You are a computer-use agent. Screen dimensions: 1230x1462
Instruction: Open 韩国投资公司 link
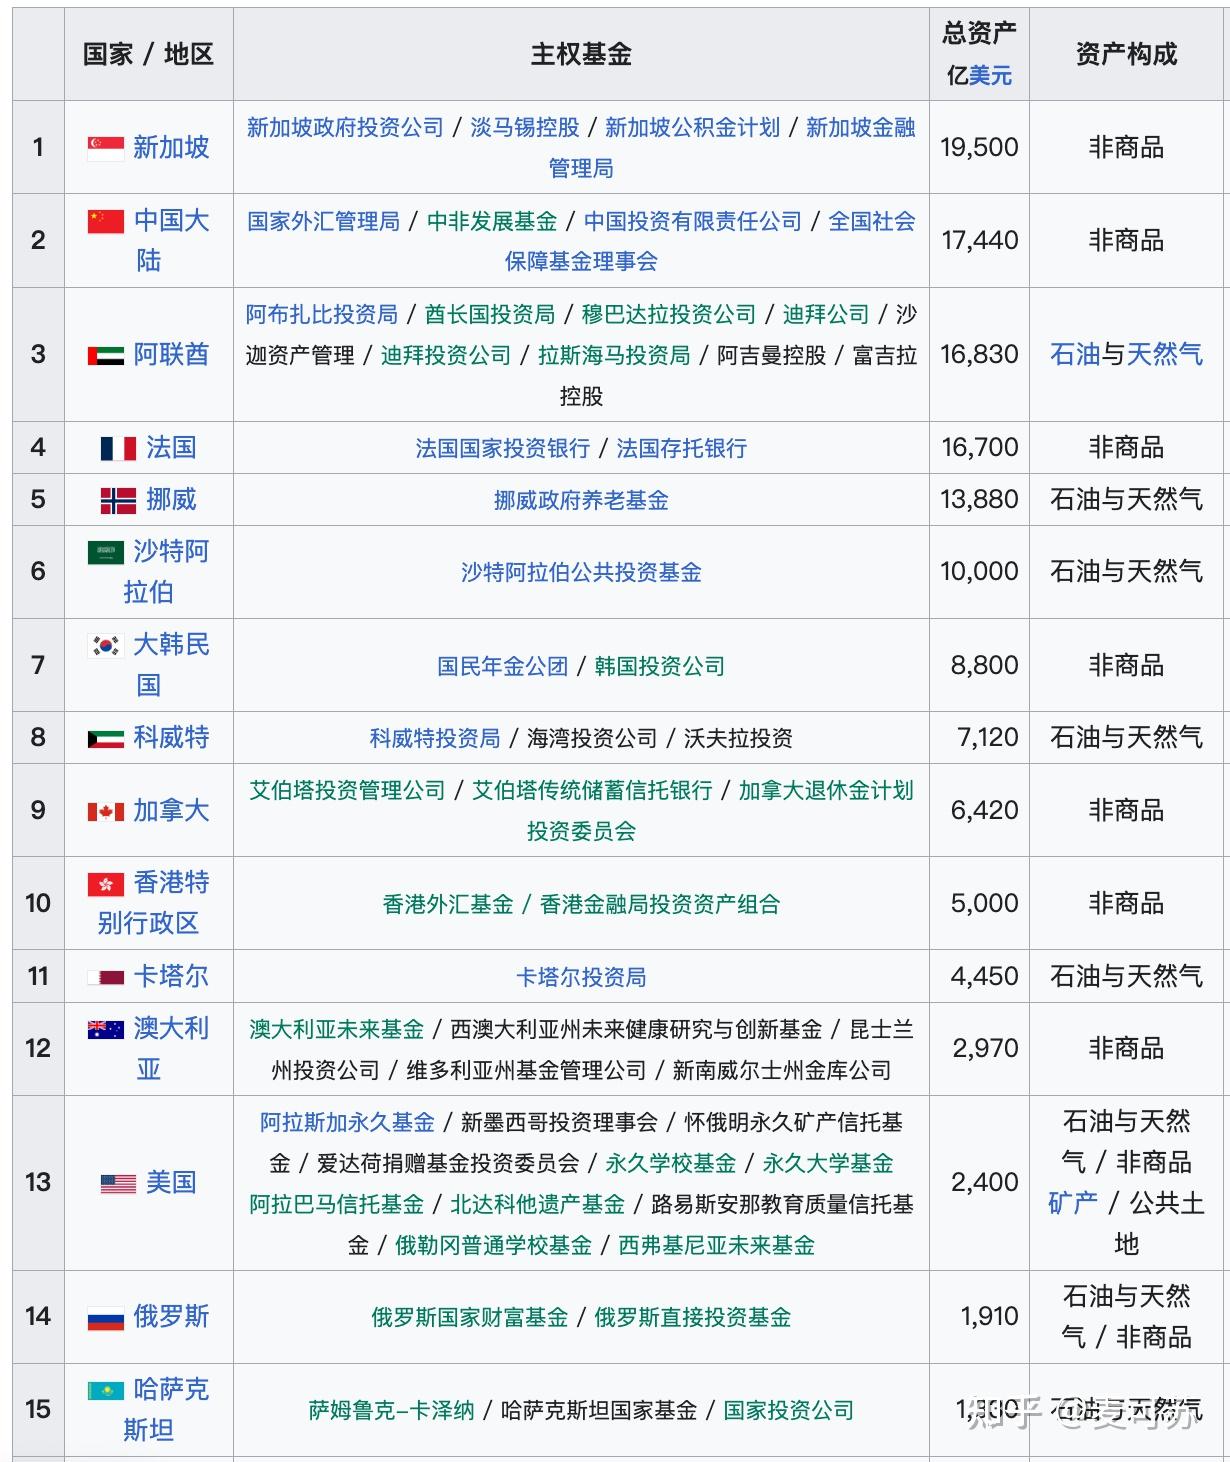[659, 667]
